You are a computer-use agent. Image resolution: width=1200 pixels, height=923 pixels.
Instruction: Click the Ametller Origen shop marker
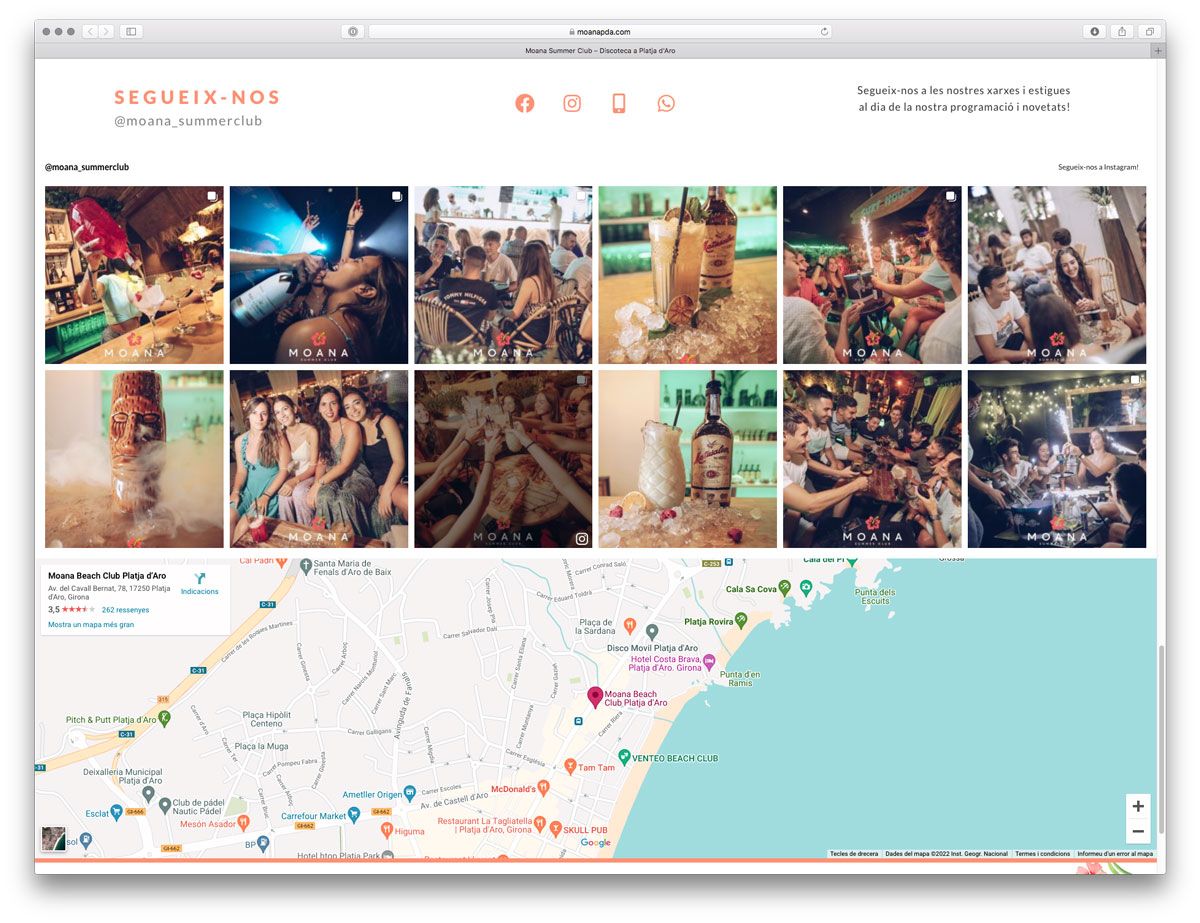411,794
